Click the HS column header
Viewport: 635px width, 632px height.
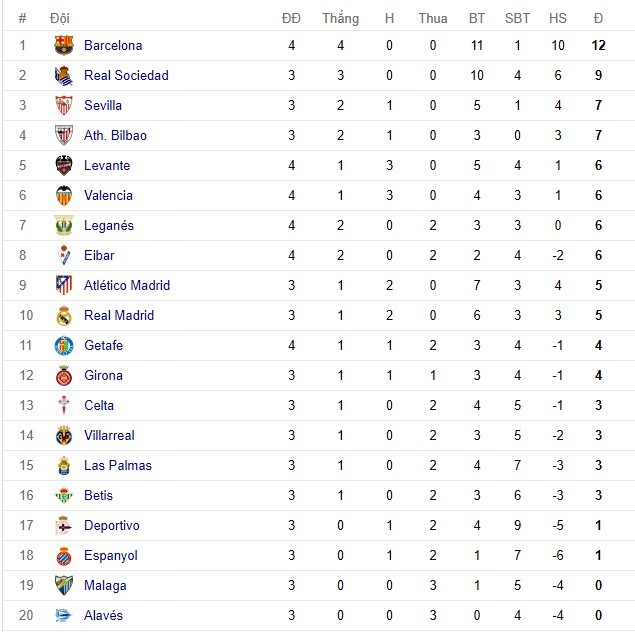[558, 18]
